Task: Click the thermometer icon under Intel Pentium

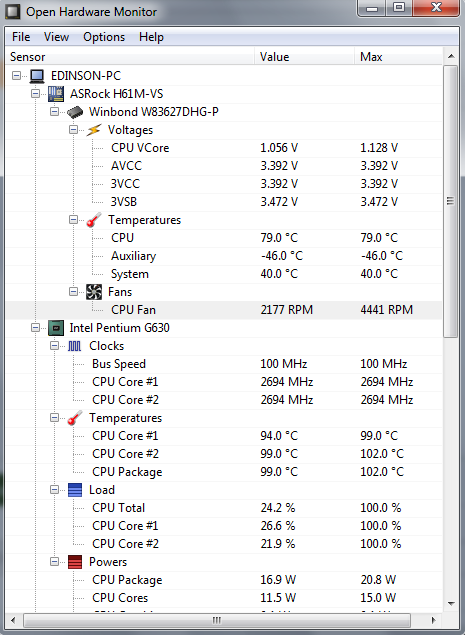Action: coord(75,418)
